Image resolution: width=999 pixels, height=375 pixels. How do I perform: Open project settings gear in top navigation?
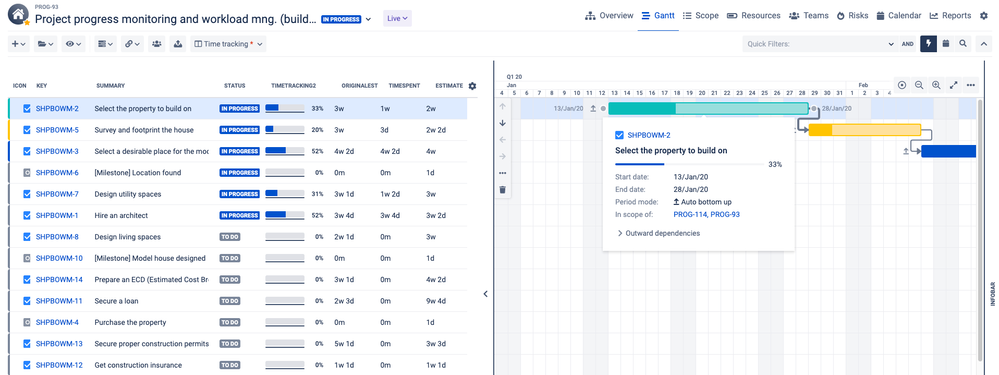[x=984, y=15]
